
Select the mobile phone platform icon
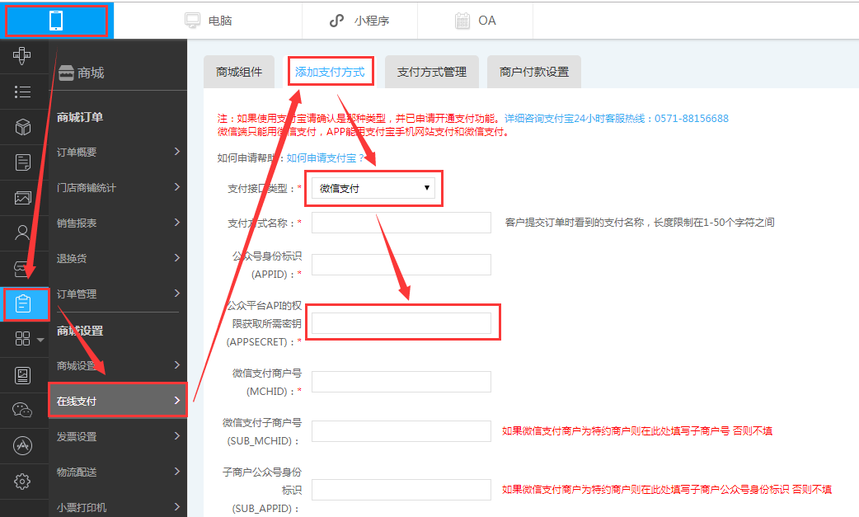coord(56,21)
